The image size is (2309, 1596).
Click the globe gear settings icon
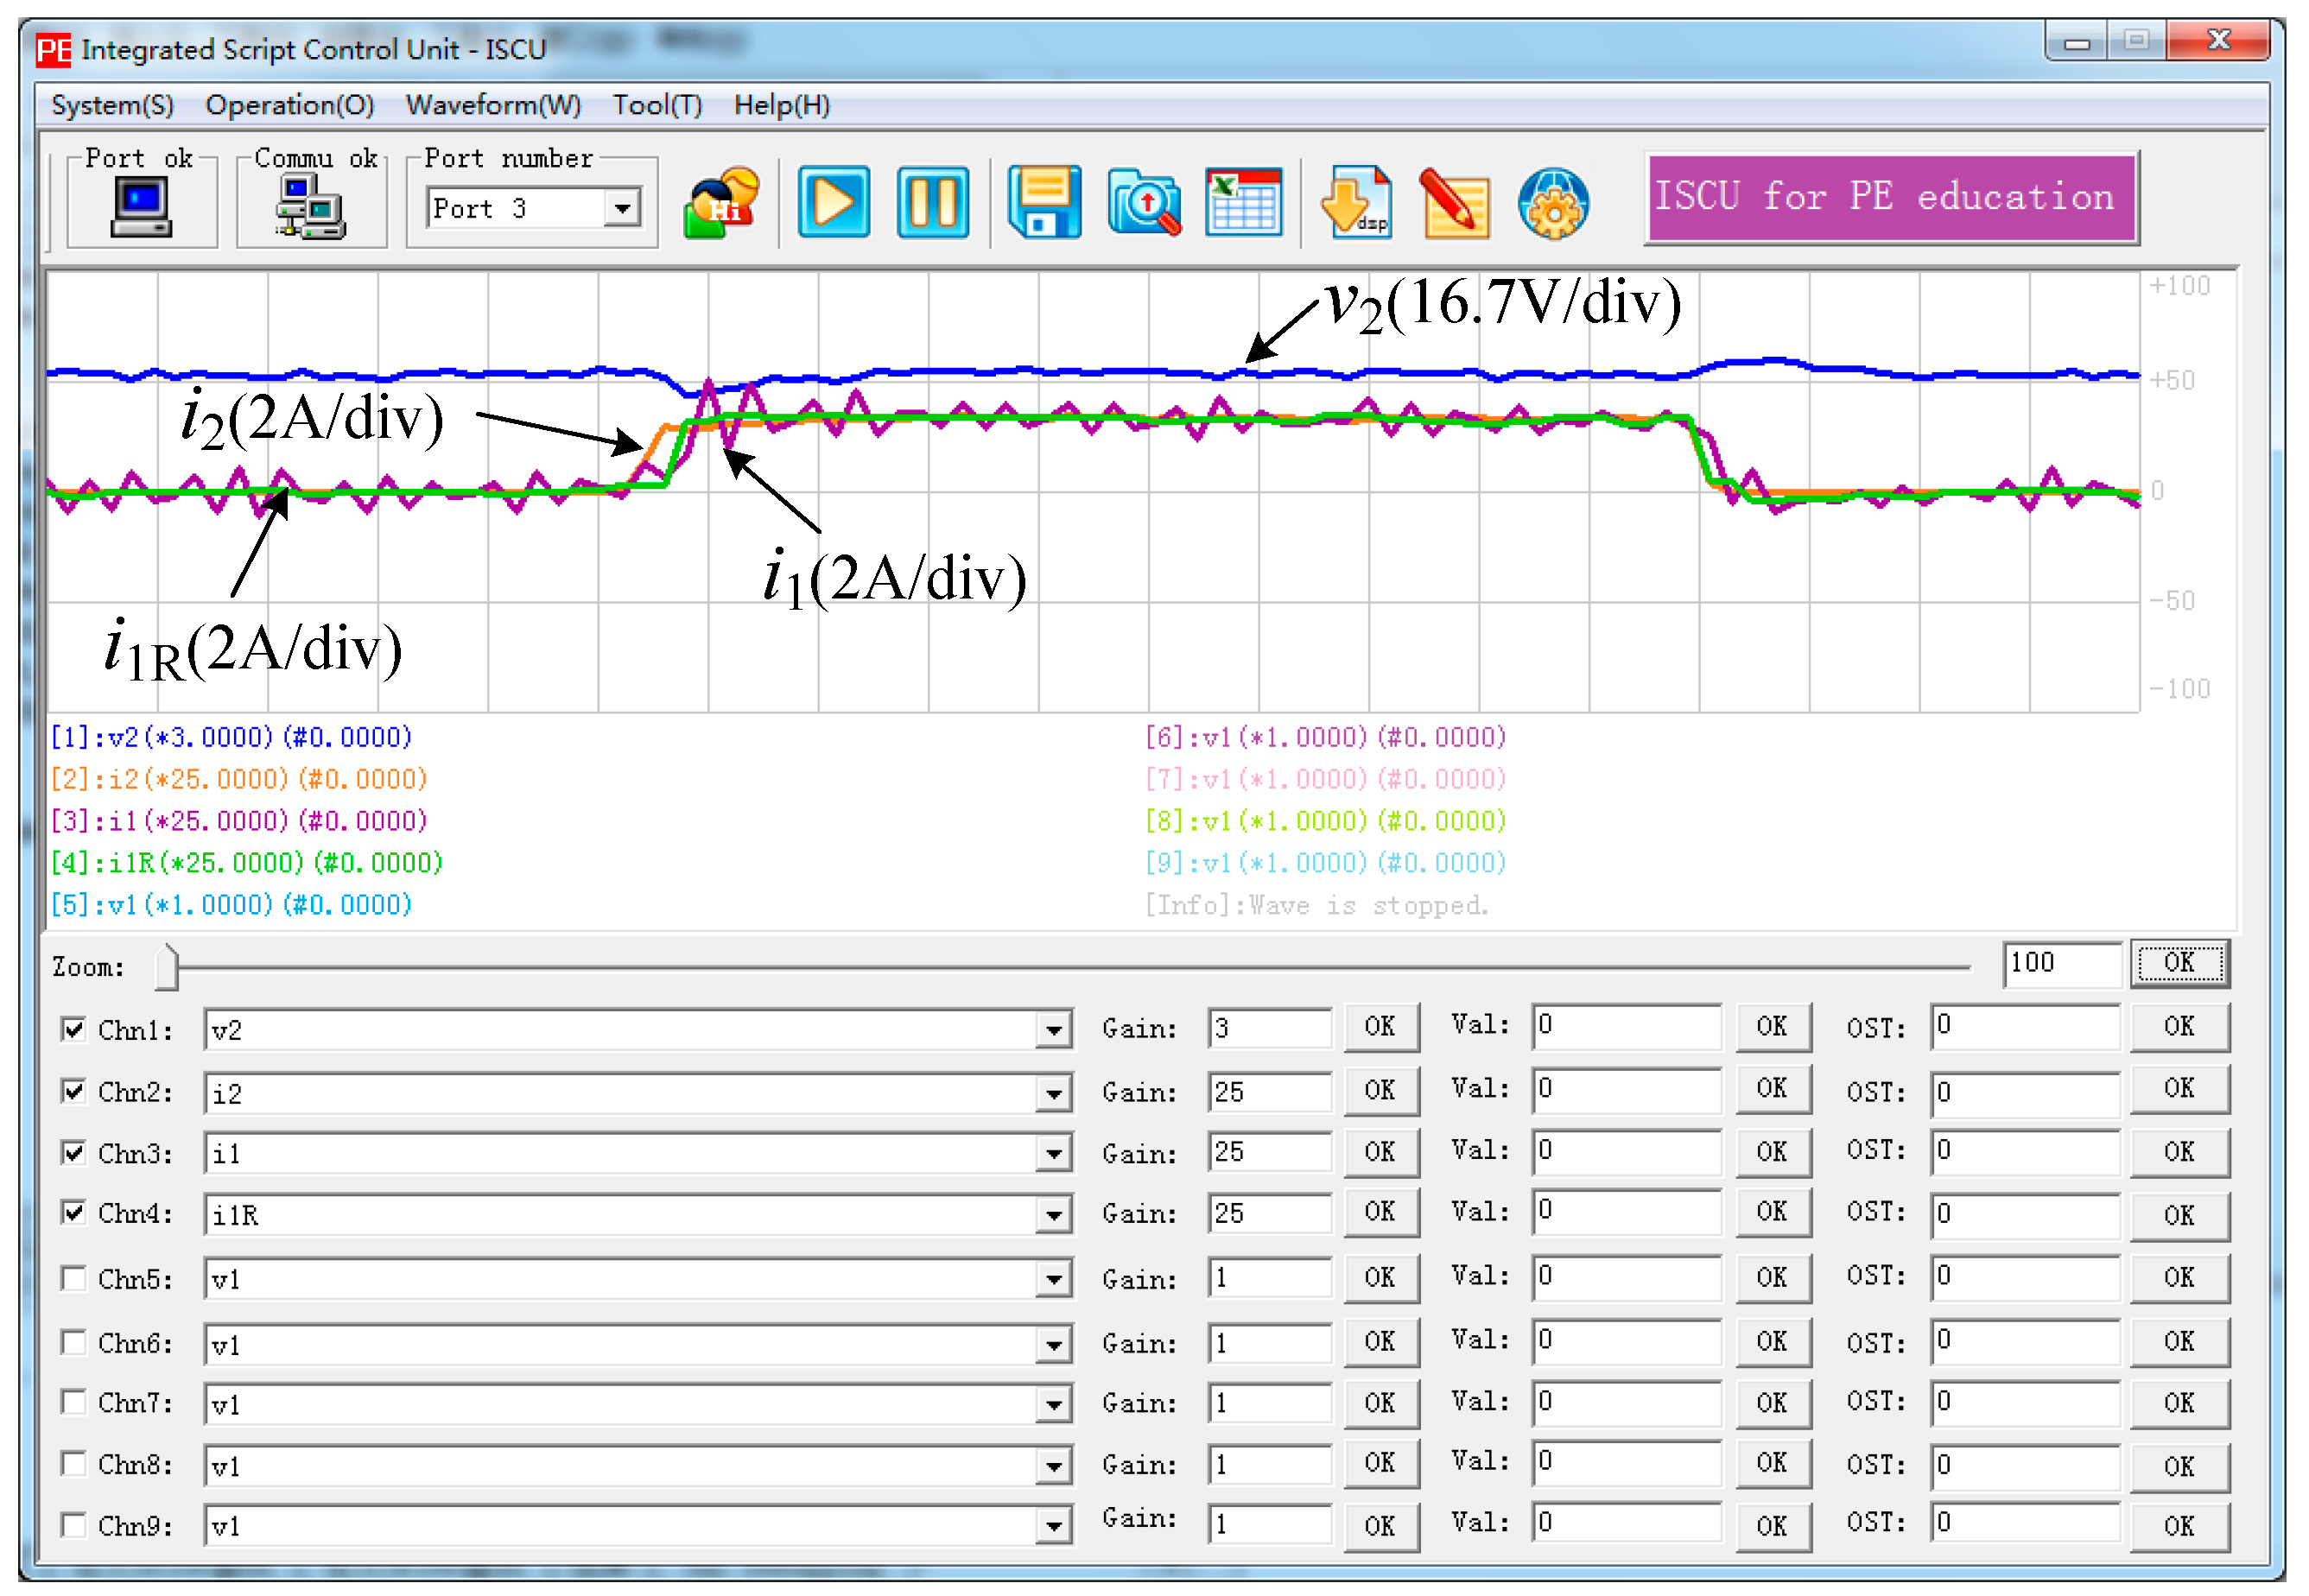(x=1553, y=203)
